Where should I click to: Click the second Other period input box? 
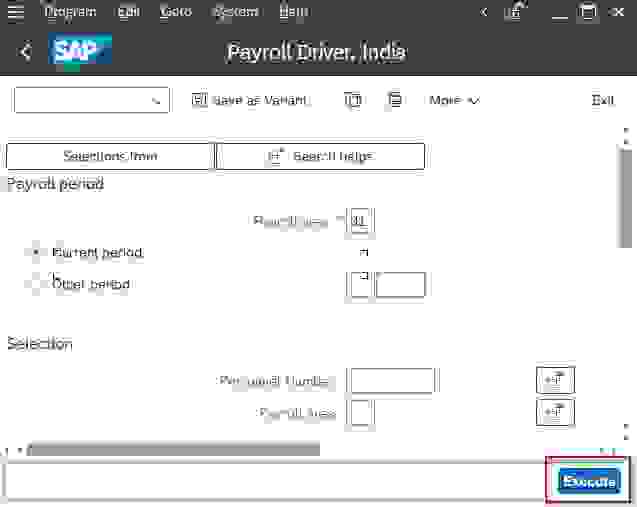401,285
